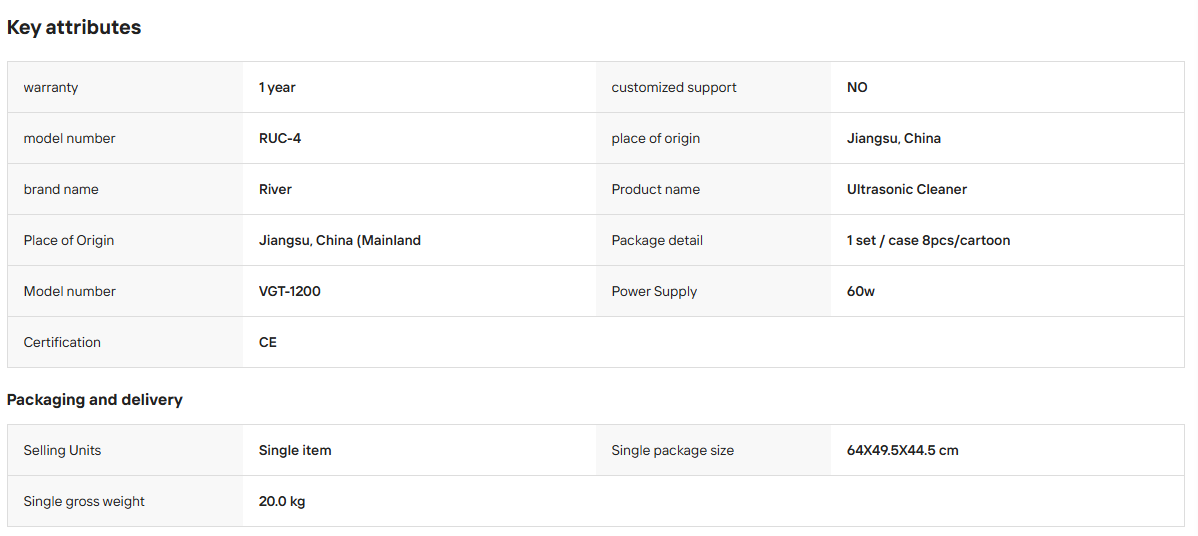Click the CE certification value
The height and width of the screenshot is (536, 1198).
click(x=267, y=342)
